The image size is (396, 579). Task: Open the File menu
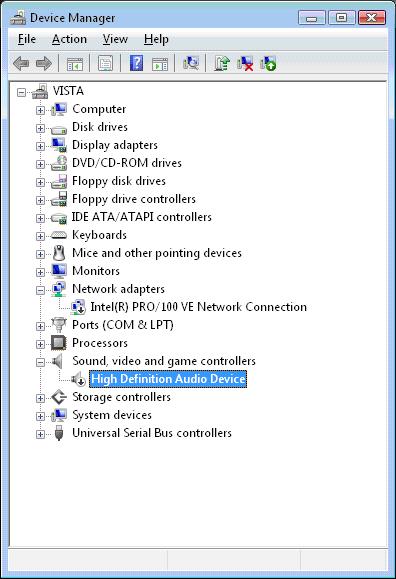click(x=27, y=39)
